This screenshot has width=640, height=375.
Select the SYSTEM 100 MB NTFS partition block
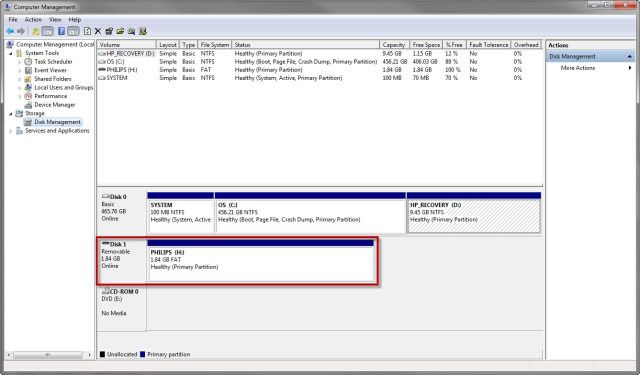click(180, 213)
